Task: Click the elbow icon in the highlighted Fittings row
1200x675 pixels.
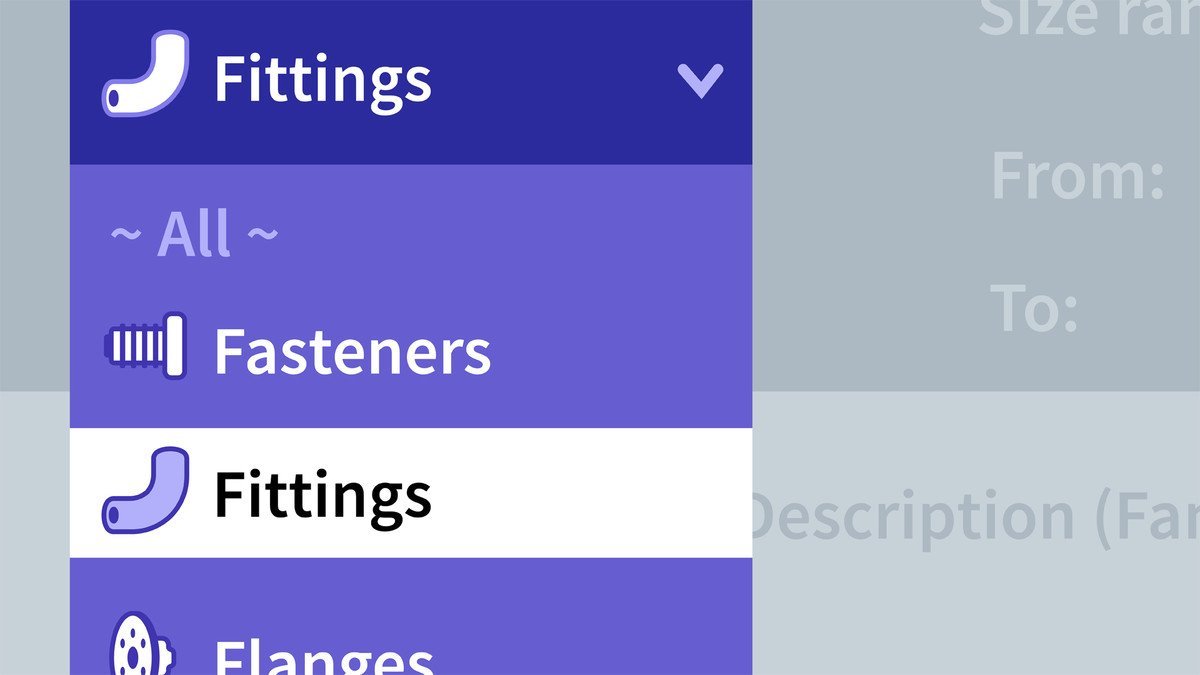Action: pos(145,490)
